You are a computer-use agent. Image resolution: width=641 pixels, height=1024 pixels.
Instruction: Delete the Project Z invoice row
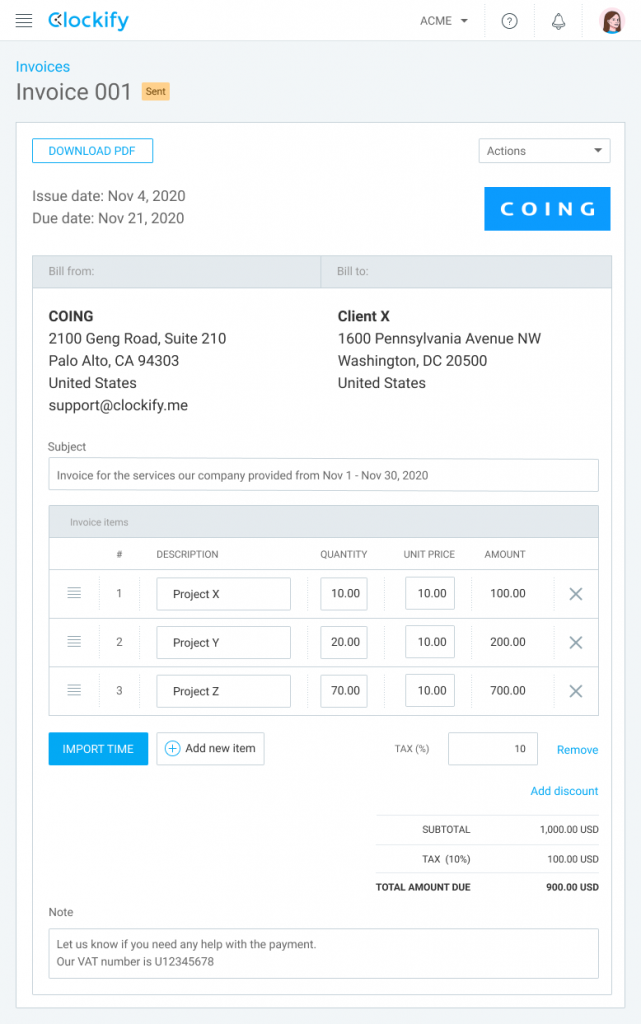tap(576, 691)
